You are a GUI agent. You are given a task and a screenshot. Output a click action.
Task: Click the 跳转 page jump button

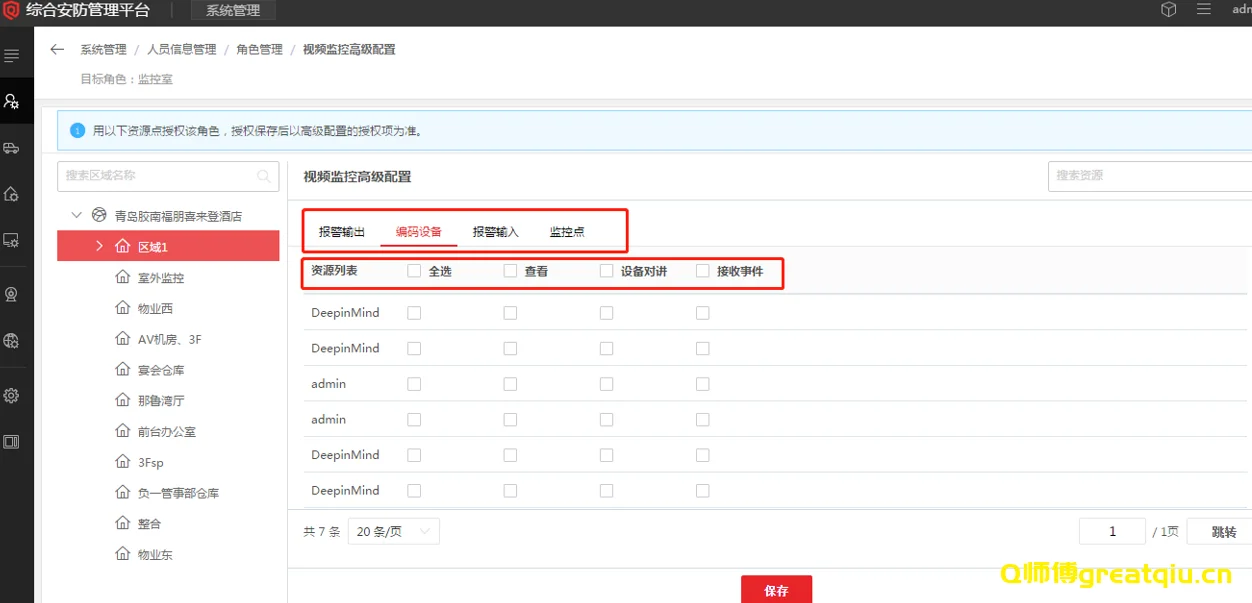point(1223,532)
